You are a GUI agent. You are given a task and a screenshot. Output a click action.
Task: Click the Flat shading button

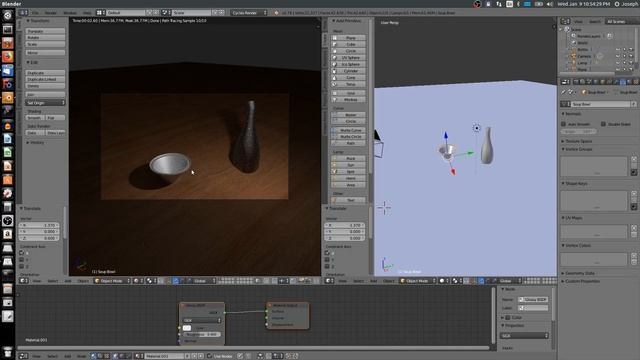pyautogui.click(x=56, y=118)
